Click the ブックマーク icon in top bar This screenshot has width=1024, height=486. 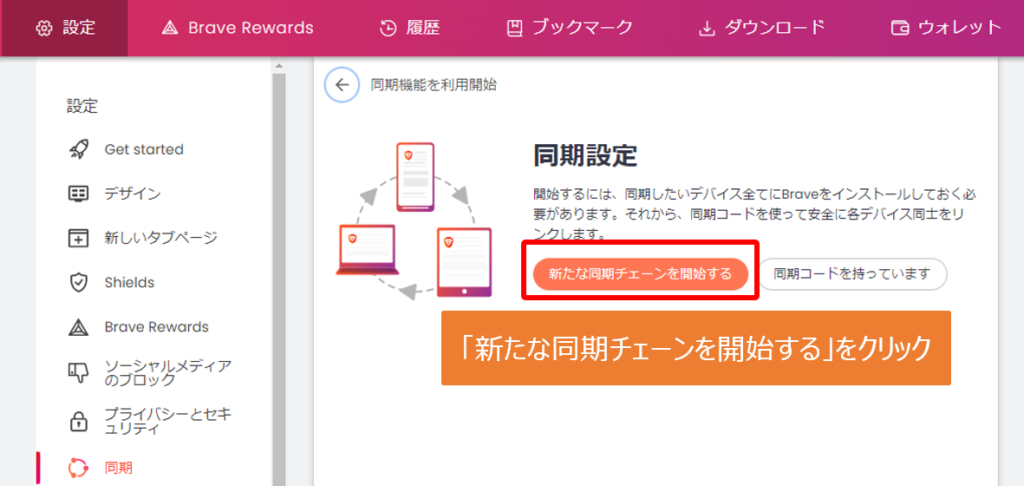515,28
